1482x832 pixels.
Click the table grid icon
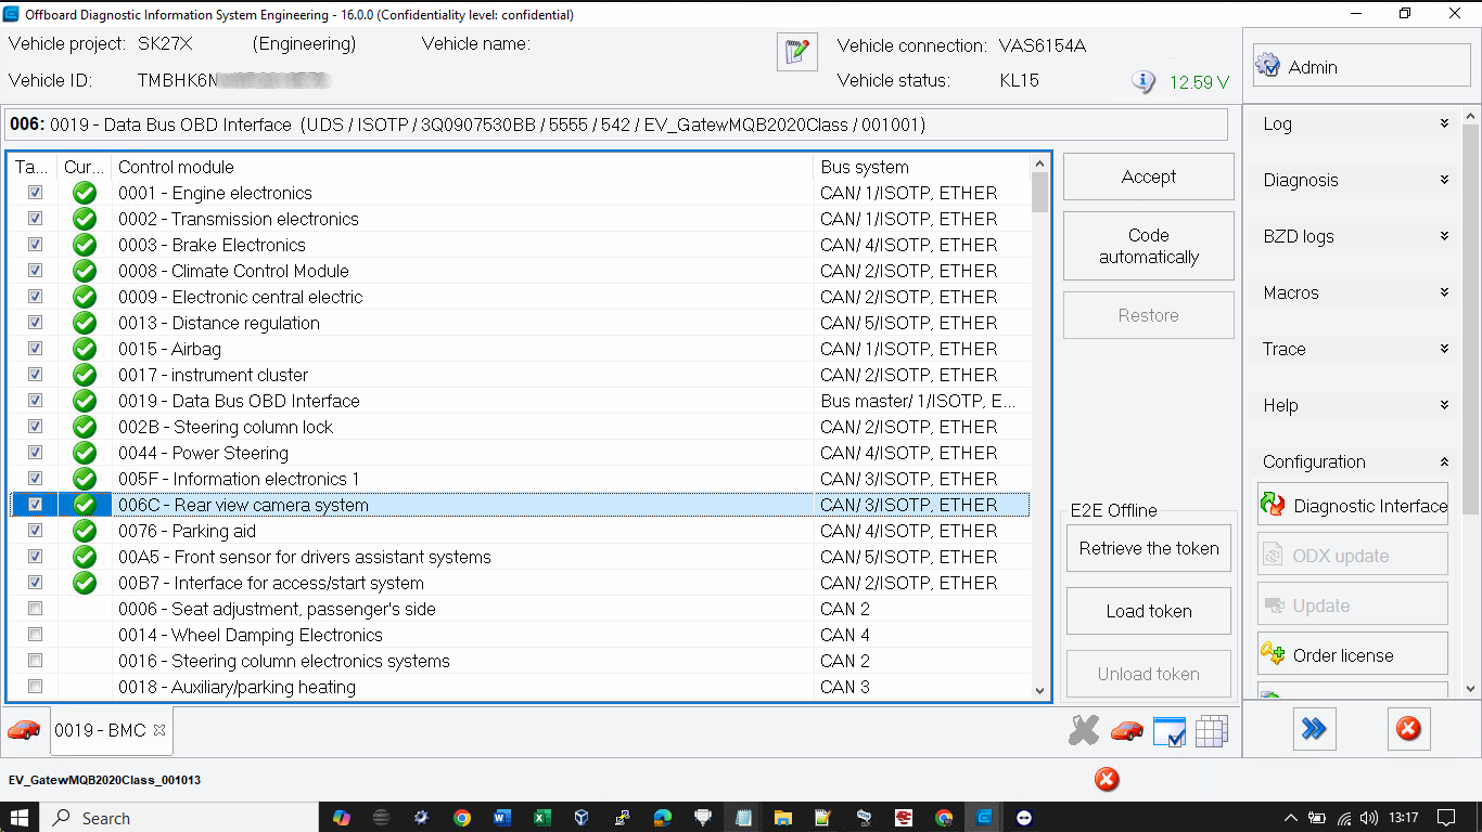1211,732
